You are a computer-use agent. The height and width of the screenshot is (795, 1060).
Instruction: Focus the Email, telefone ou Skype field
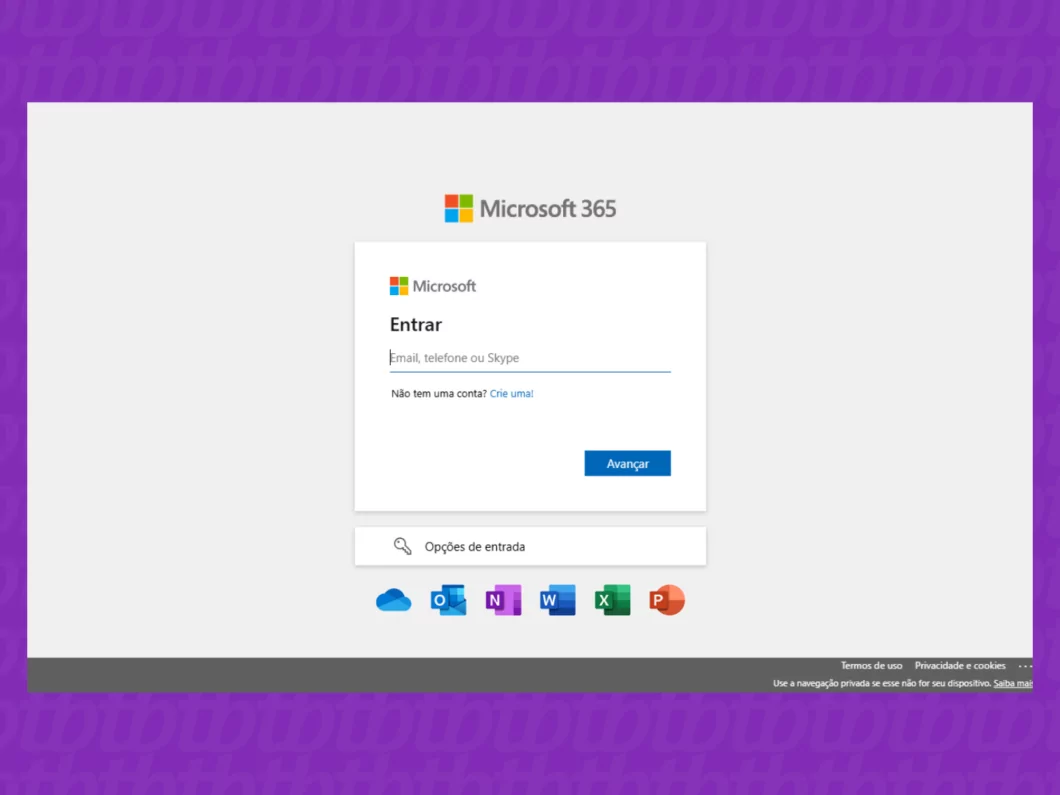(x=530, y=358)
